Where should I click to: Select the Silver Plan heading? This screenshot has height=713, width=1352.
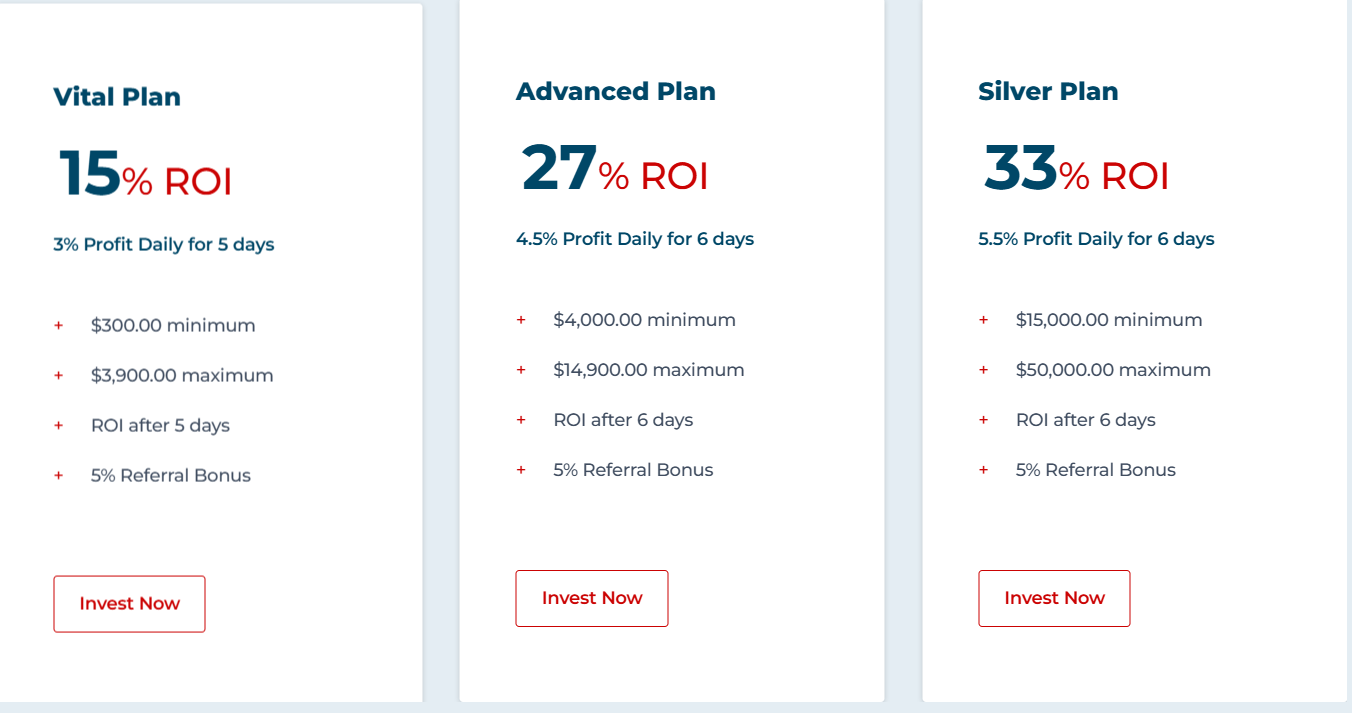point(1048,92)
